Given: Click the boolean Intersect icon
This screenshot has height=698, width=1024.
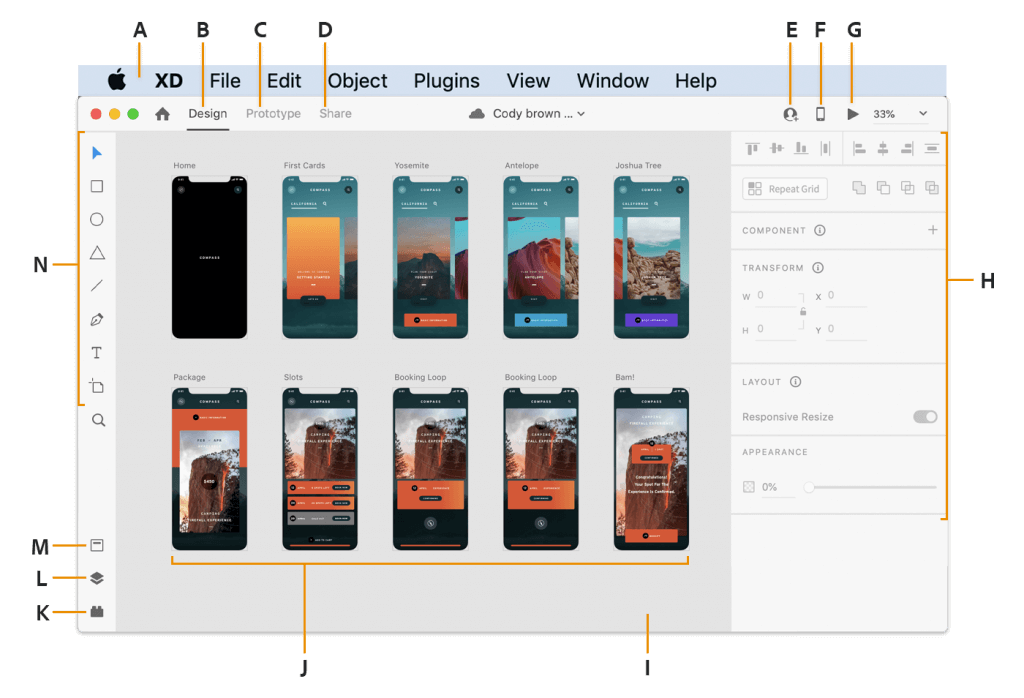Looking at the screenshot, I should [907, 188].
